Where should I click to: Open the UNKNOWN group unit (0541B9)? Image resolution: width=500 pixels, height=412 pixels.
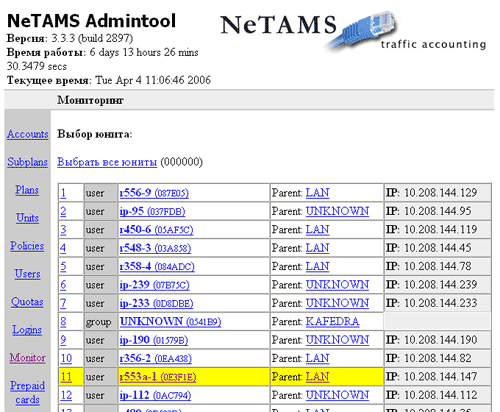click(x=170, y=322)
